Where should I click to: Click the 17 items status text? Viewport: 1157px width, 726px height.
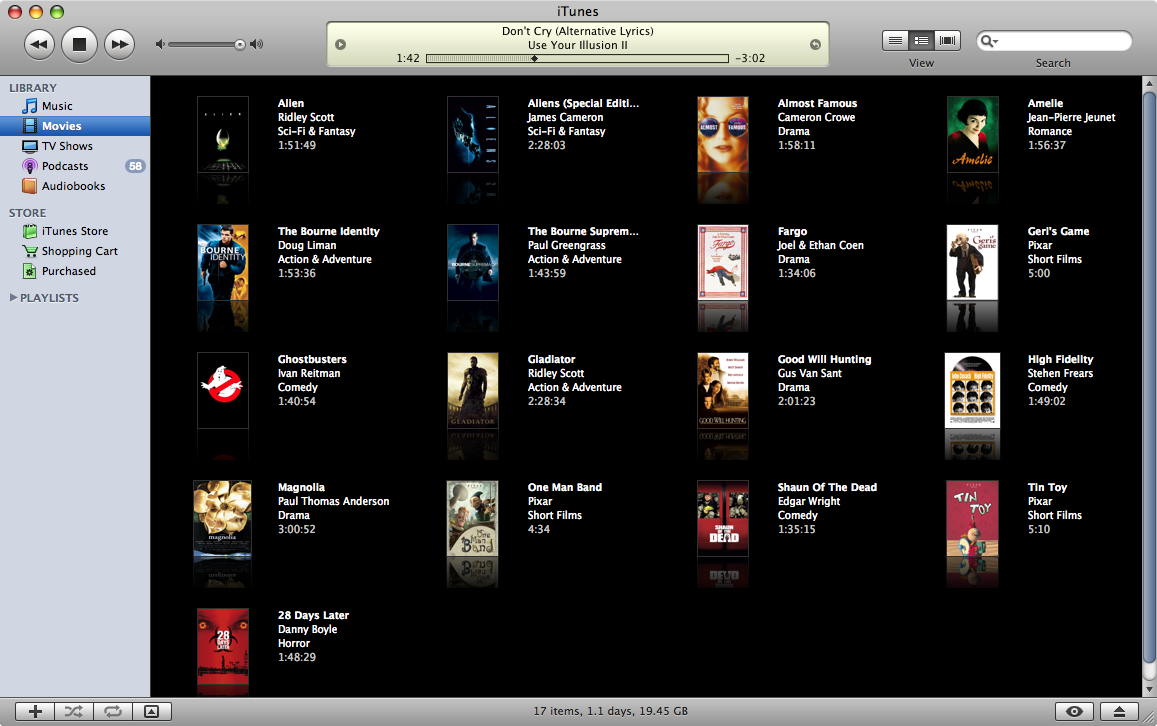(611, 711)
